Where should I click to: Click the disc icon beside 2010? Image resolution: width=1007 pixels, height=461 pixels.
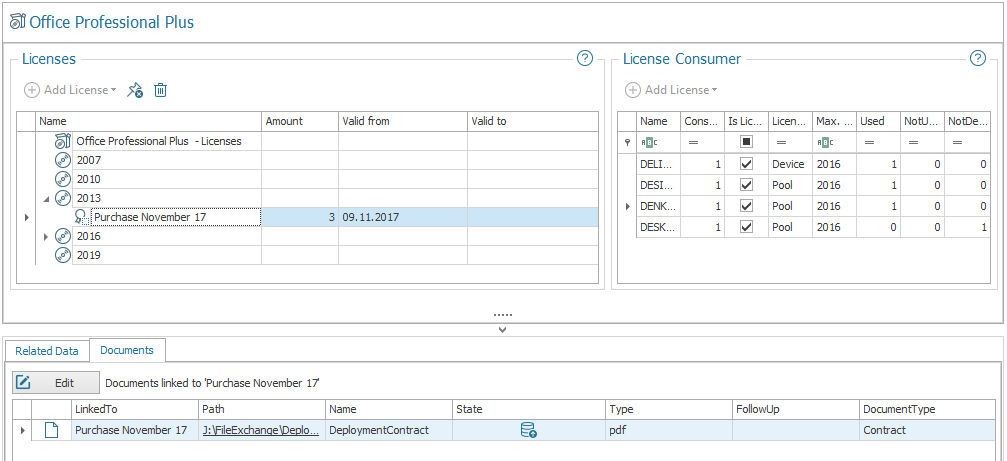point(62,179)
